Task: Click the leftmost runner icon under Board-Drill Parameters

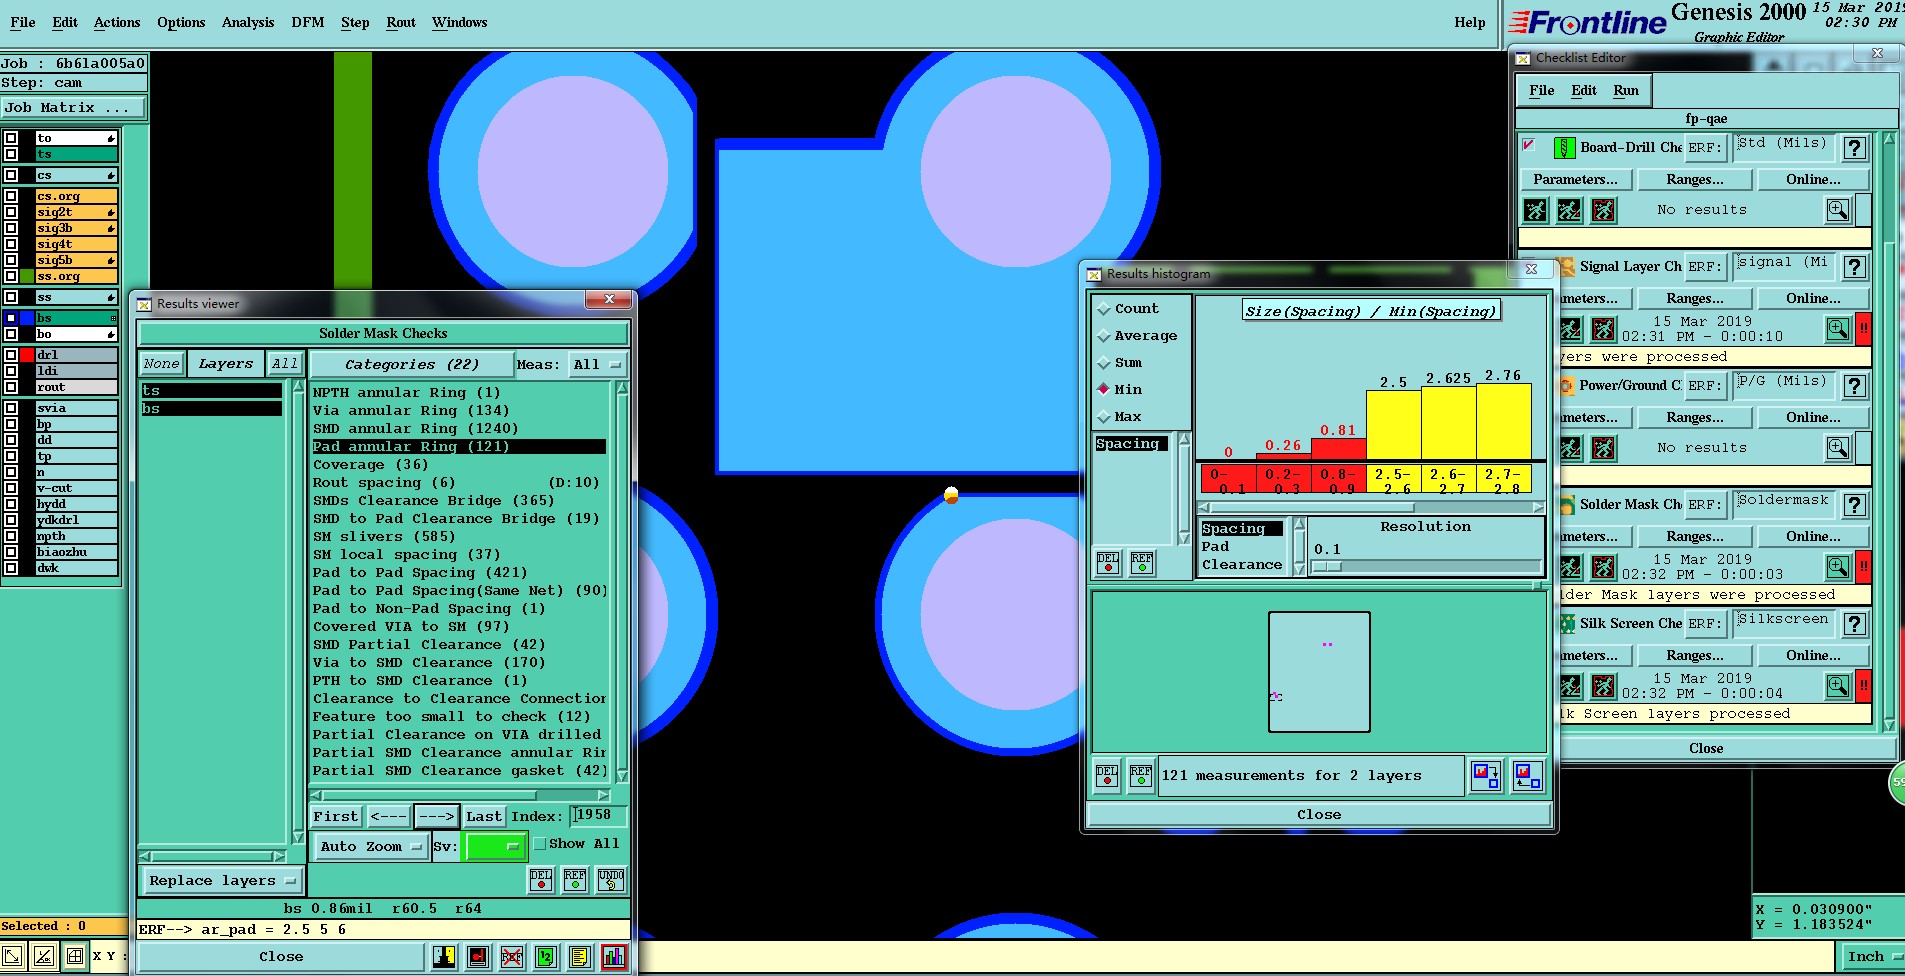Action: tap(1536, 210)
